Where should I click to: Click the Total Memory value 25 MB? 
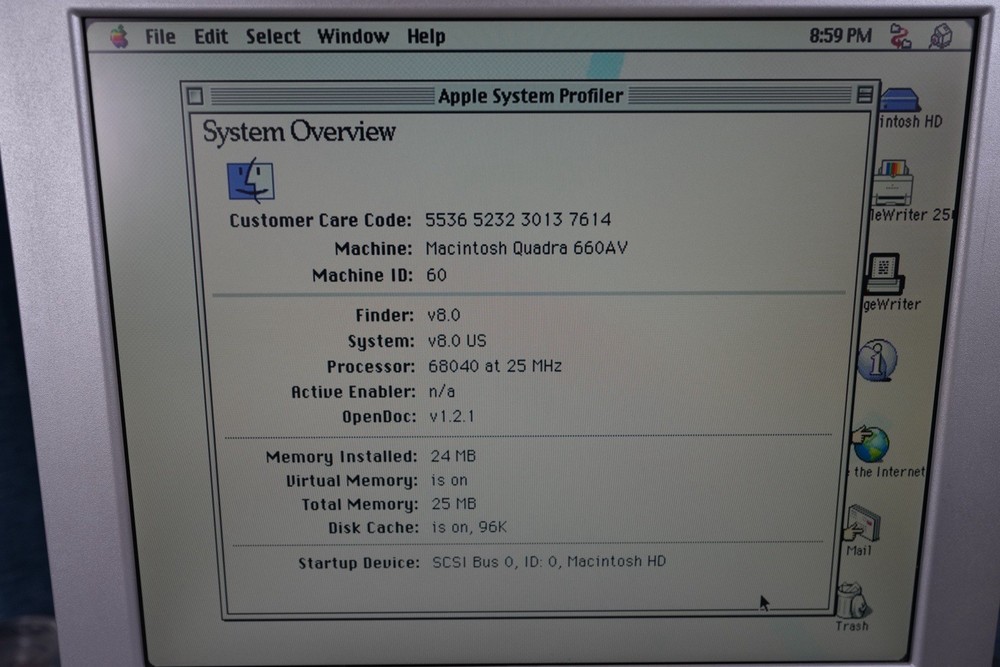453,504
